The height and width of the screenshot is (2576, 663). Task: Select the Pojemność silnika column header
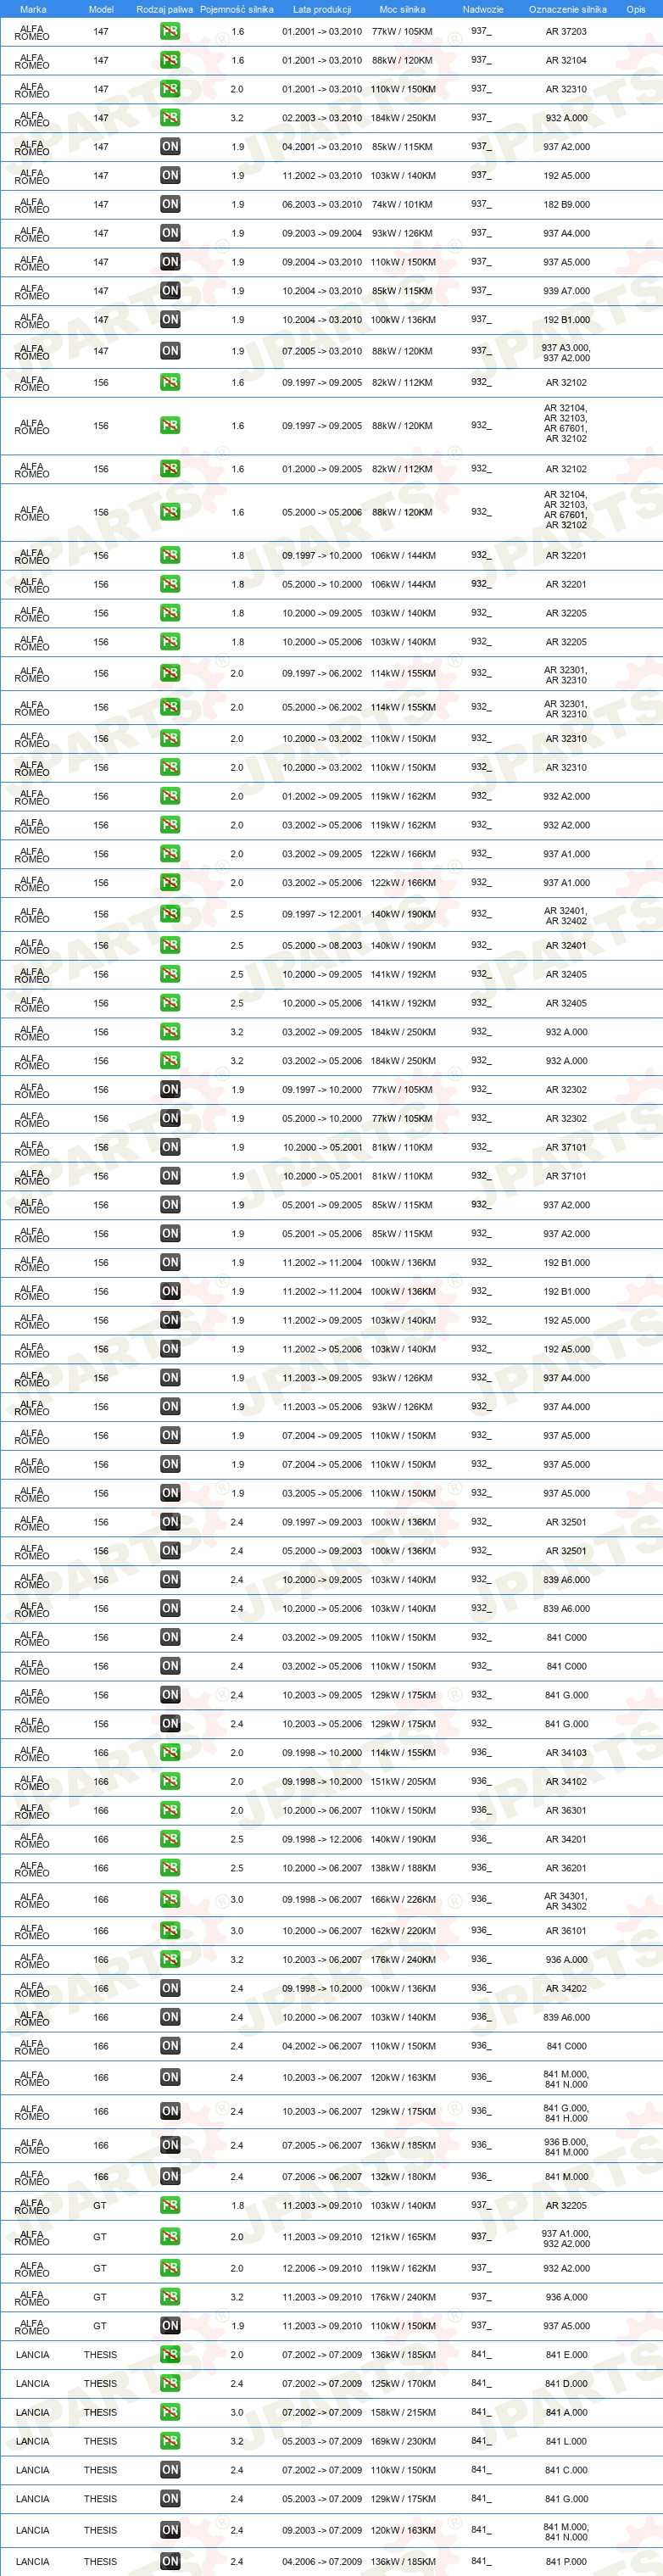(237, 9)
